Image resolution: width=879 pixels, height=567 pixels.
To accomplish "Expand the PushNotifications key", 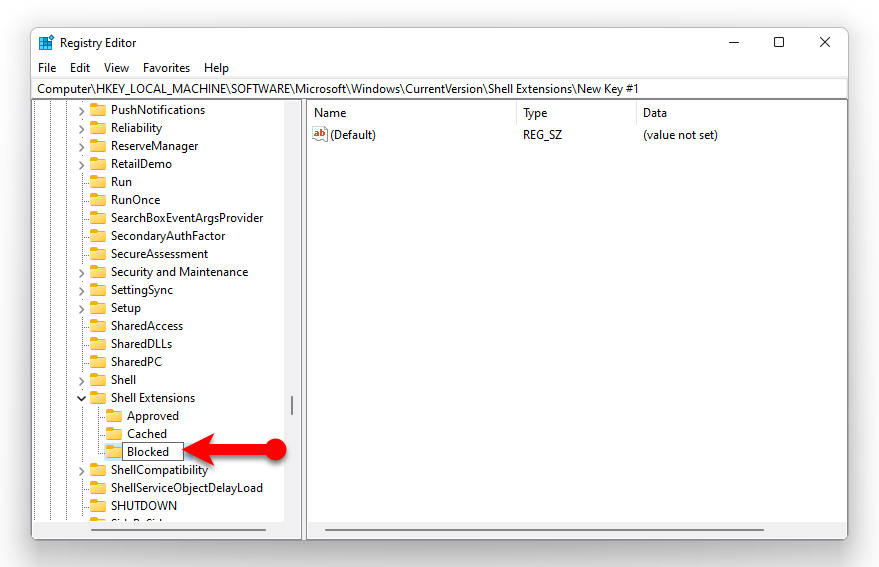I will click(81, 111).
